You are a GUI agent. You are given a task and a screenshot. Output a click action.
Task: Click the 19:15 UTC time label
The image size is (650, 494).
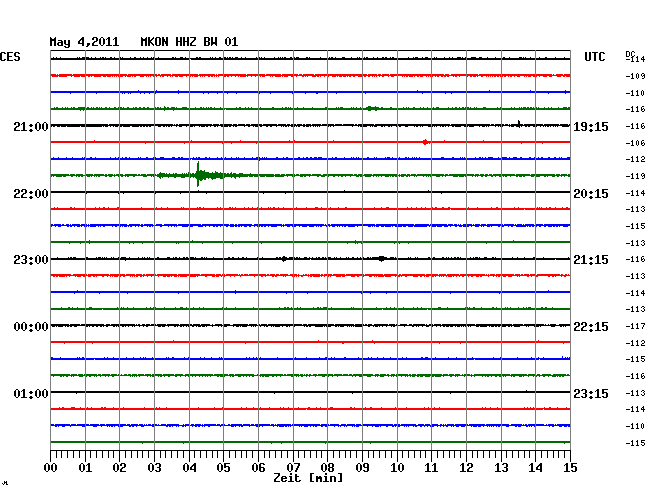pos(591,127)
